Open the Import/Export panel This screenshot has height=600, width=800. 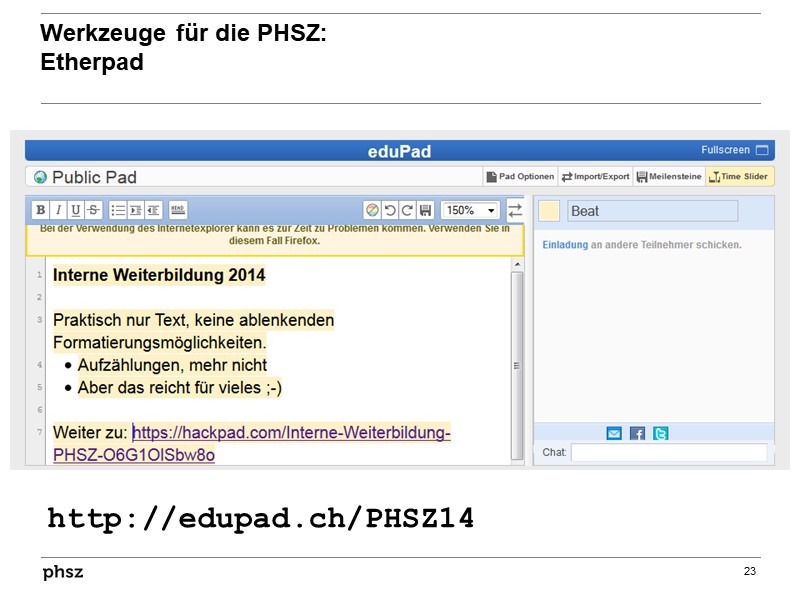click(597, 176)
